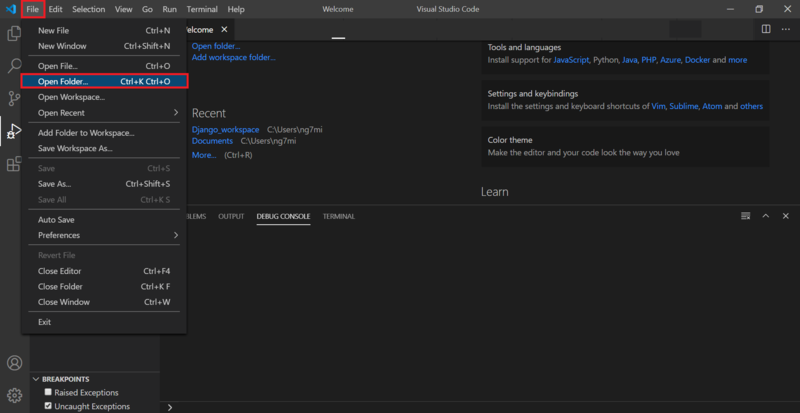Choose Close Editor menu entry
The width and height of the screenshot is (800, 413).
[x=104, y=271]
